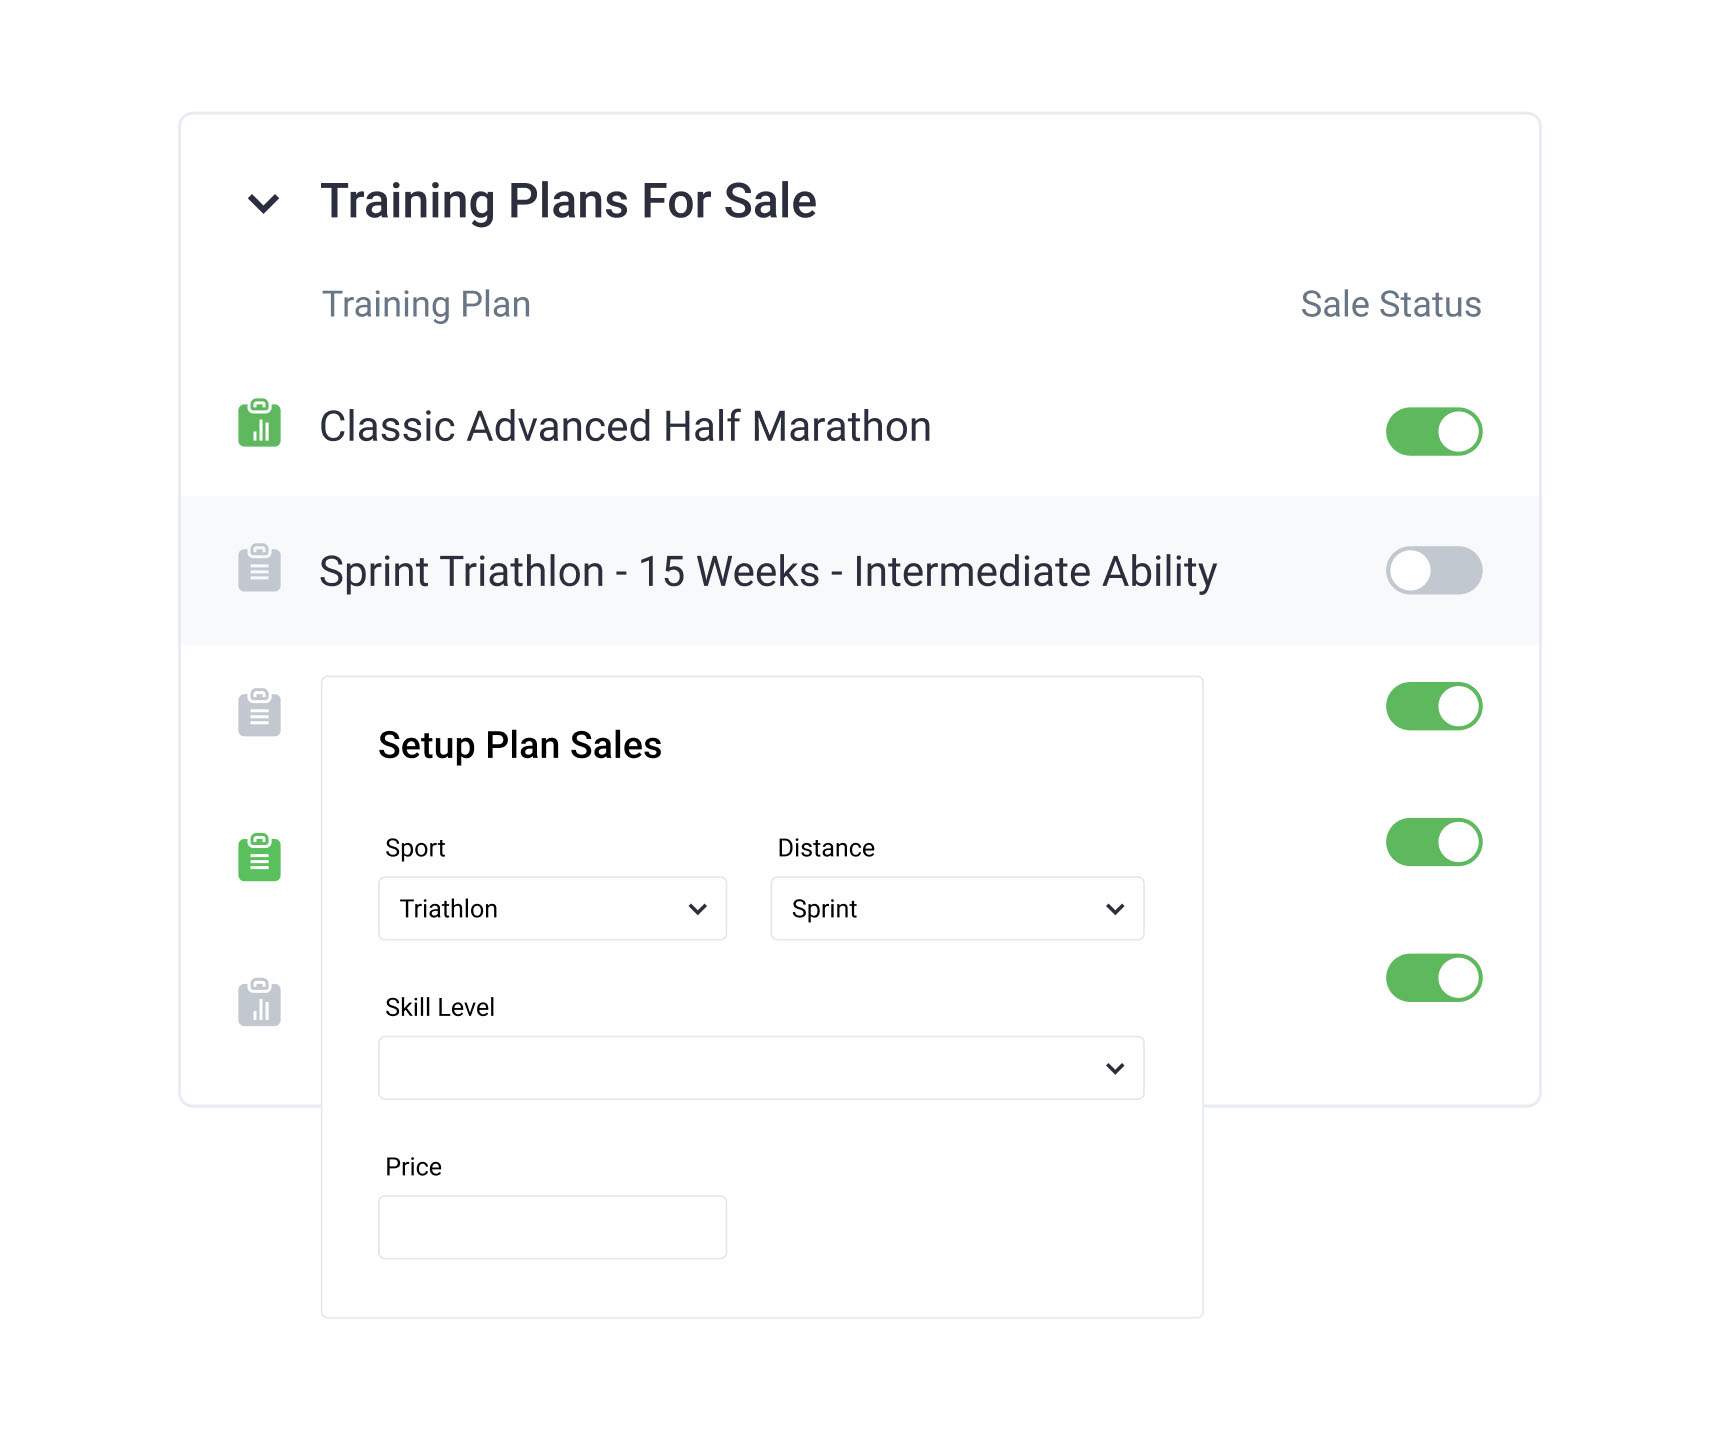Click the Sprint Triathlon plan clipboard icon
Screen dimensions: 1720x1433
coord(259,569)
